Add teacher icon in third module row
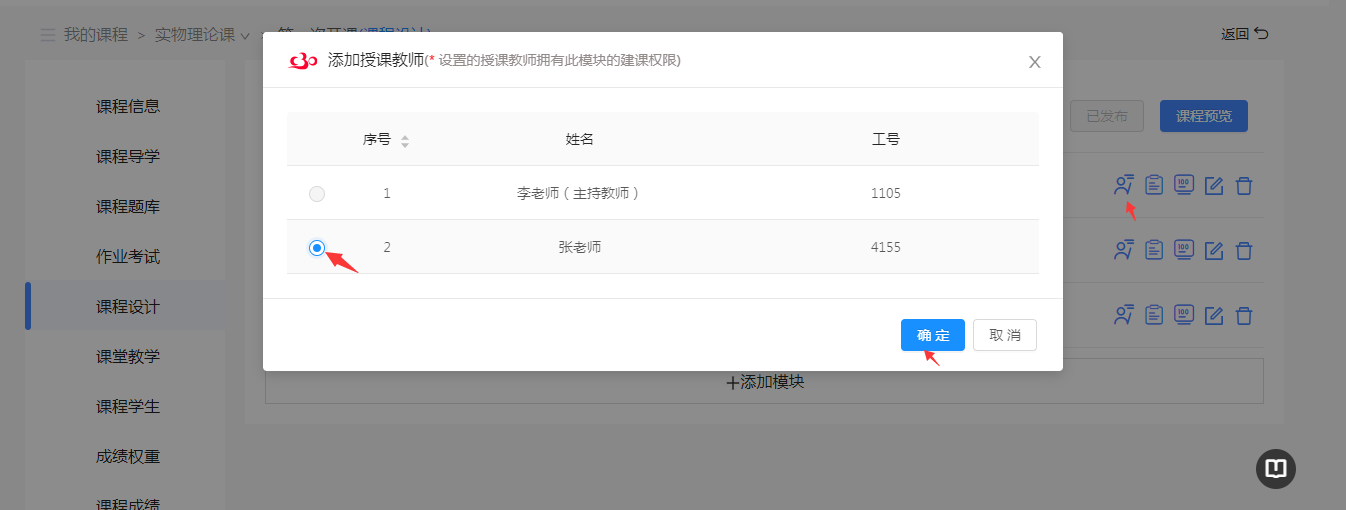This screenshot has width=1346, height=510. pyautogui.click(x=1124, y=315)
